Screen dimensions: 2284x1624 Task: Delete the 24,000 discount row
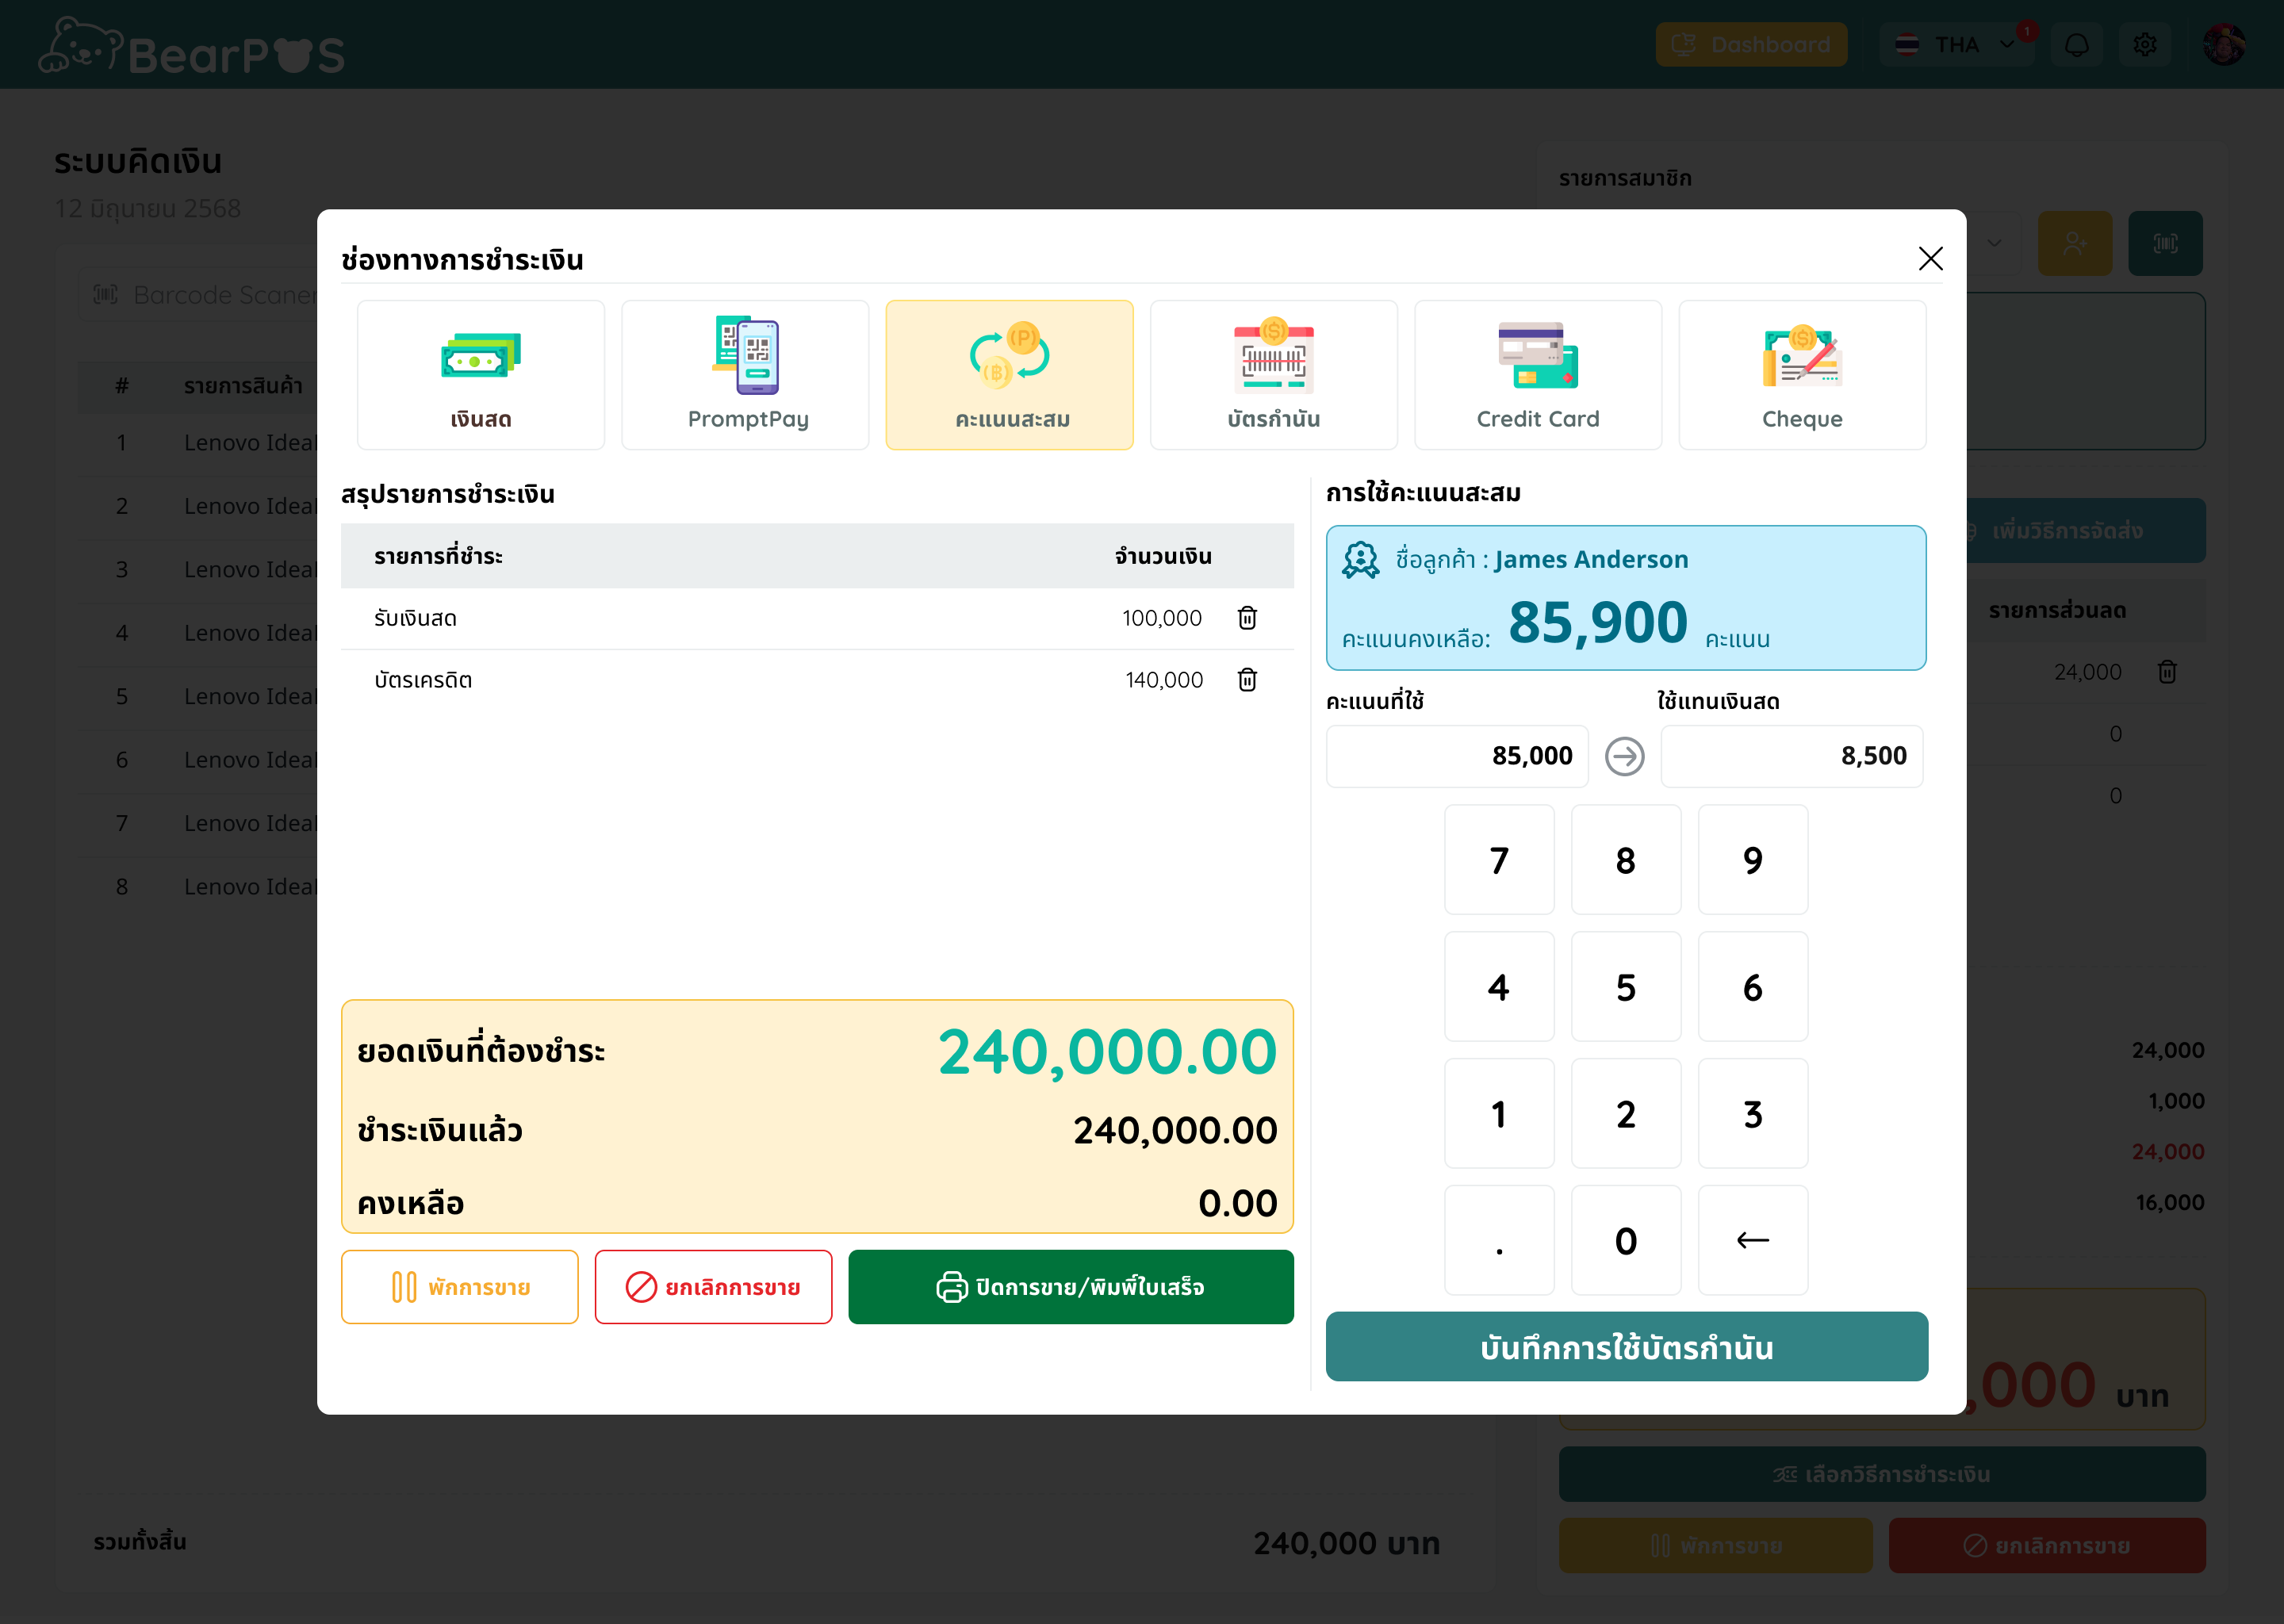(2167, 672)
